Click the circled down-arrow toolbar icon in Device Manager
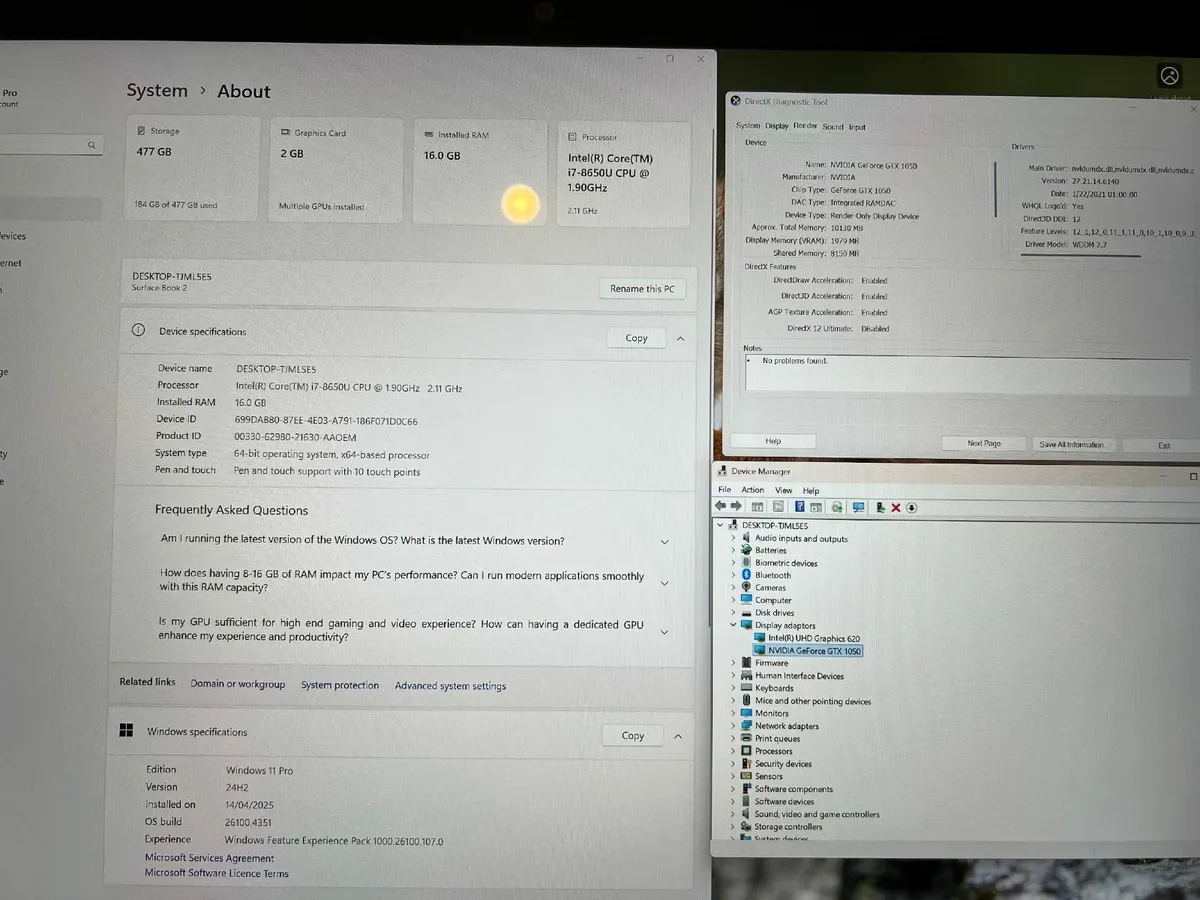This screenshot has height=900, width=1200. [x=912, y=507]
